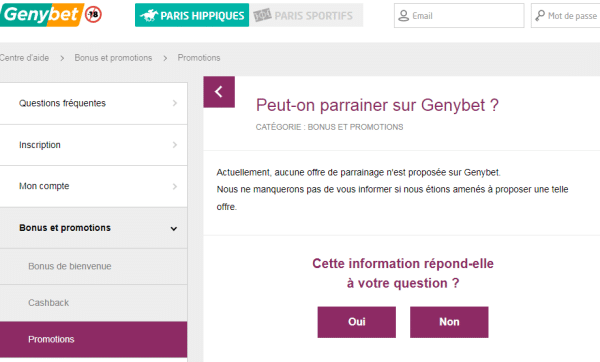Click the Genybet logo

[x=41, y=15]
